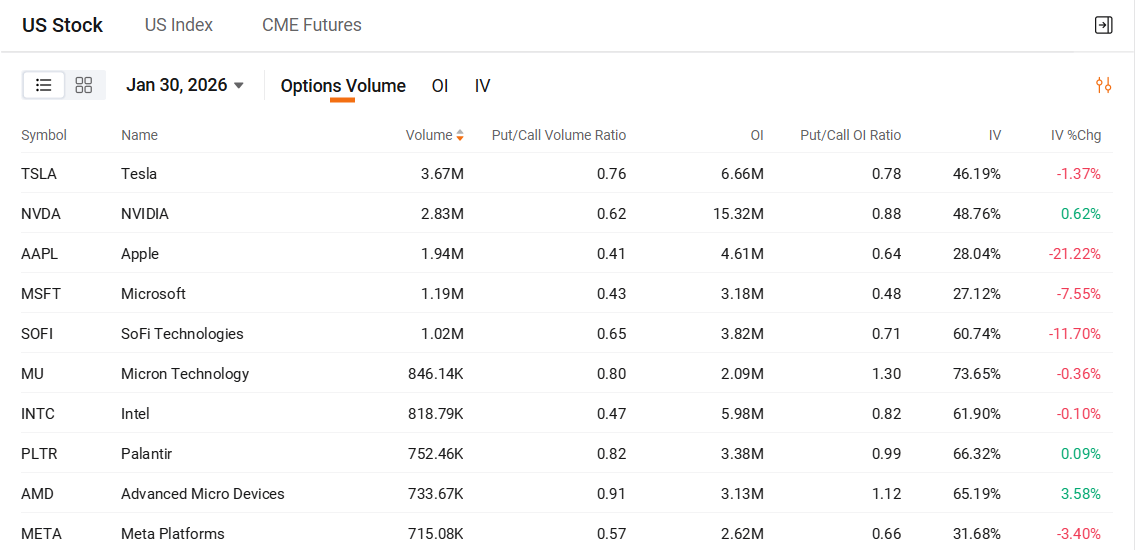This screenshot has height=550, width=1135.
Task: Click Meta's 715.08K volume value
Action: (x=436, y=534)
